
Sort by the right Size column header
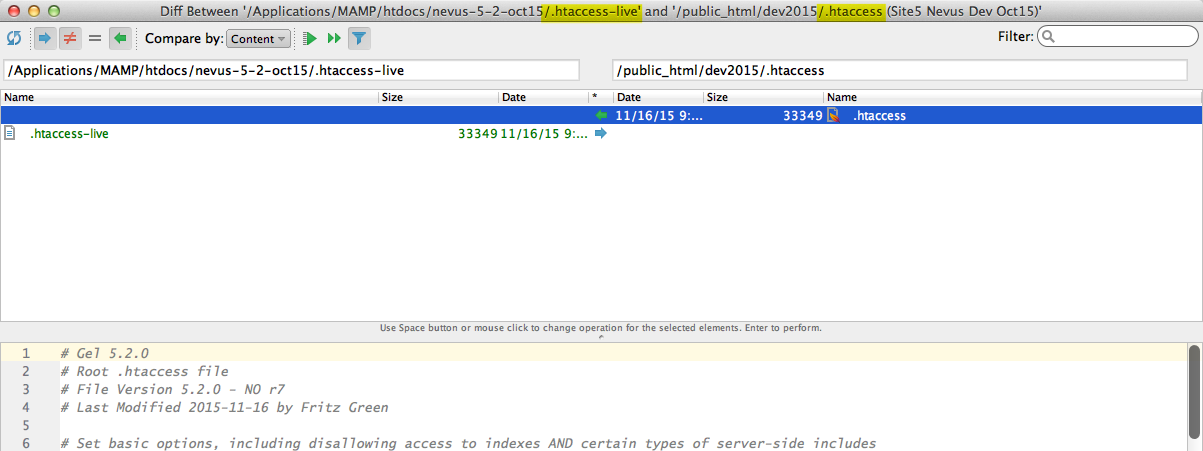763,97
